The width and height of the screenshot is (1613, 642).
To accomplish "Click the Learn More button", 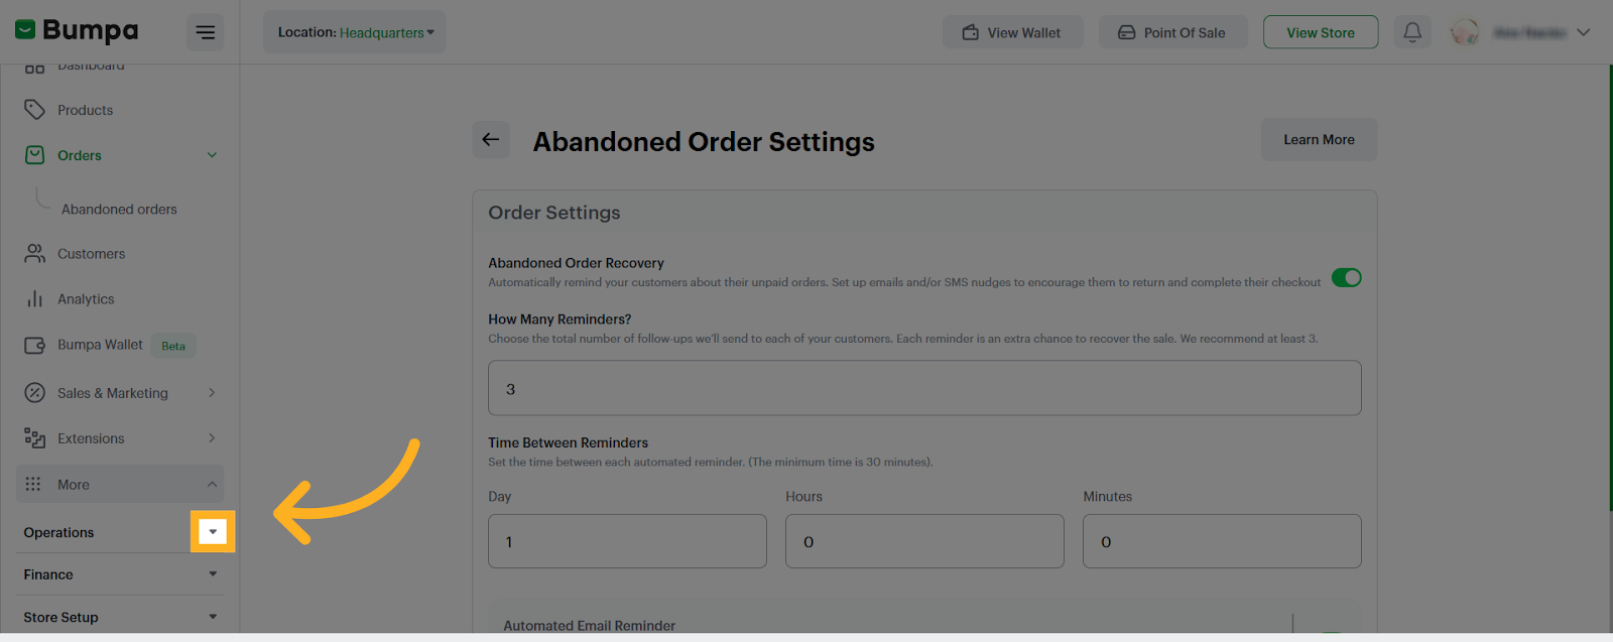I will point(1319,140).
